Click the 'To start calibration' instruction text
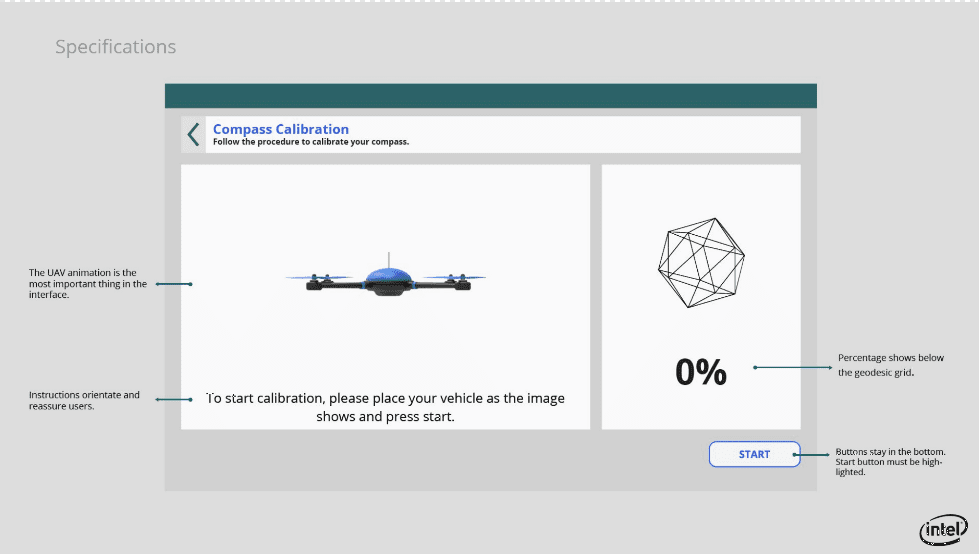980x554 pixels. point(385,407)
